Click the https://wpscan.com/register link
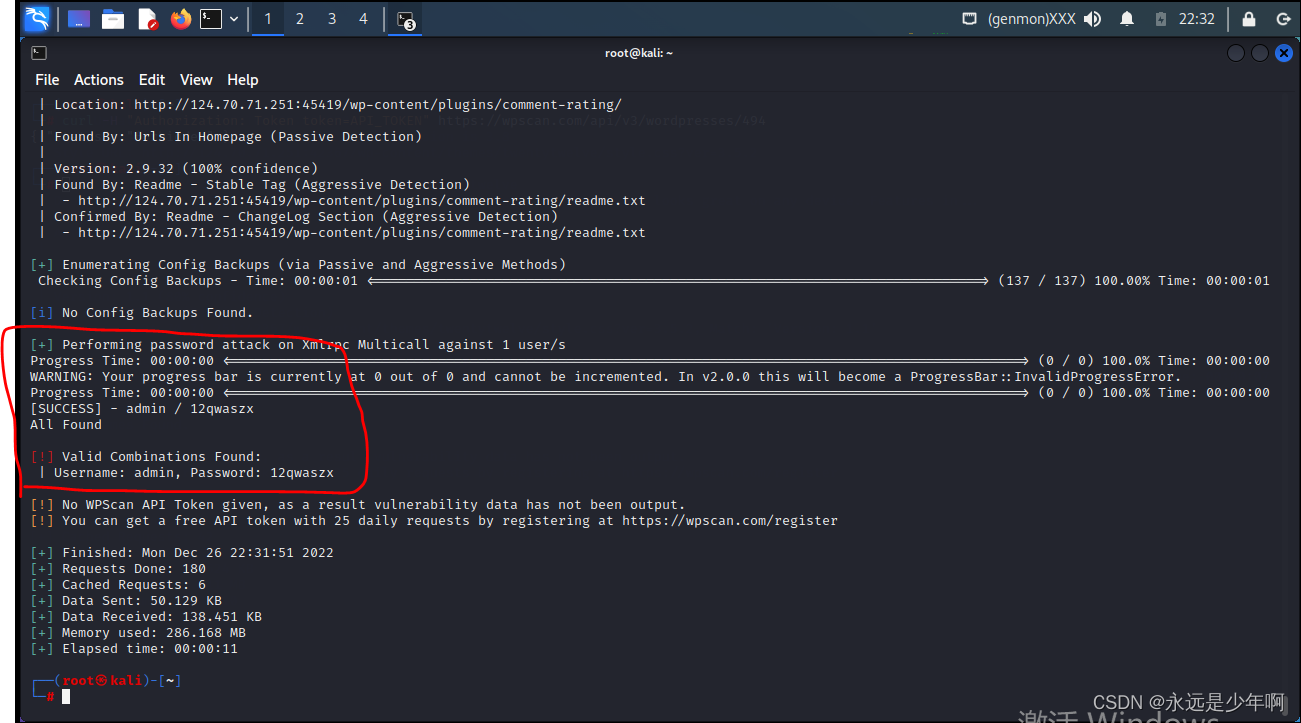Screen dimensions: 1301x723 [x=730, y=521]
